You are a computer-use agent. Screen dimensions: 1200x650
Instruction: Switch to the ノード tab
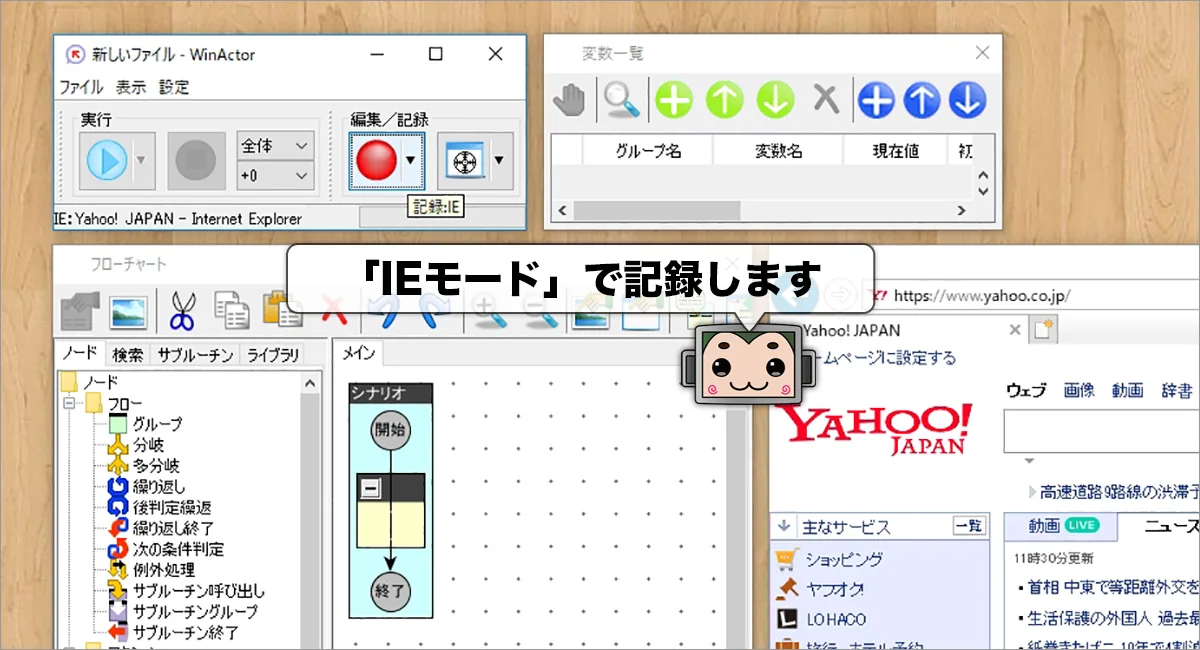tap(80, 354)
